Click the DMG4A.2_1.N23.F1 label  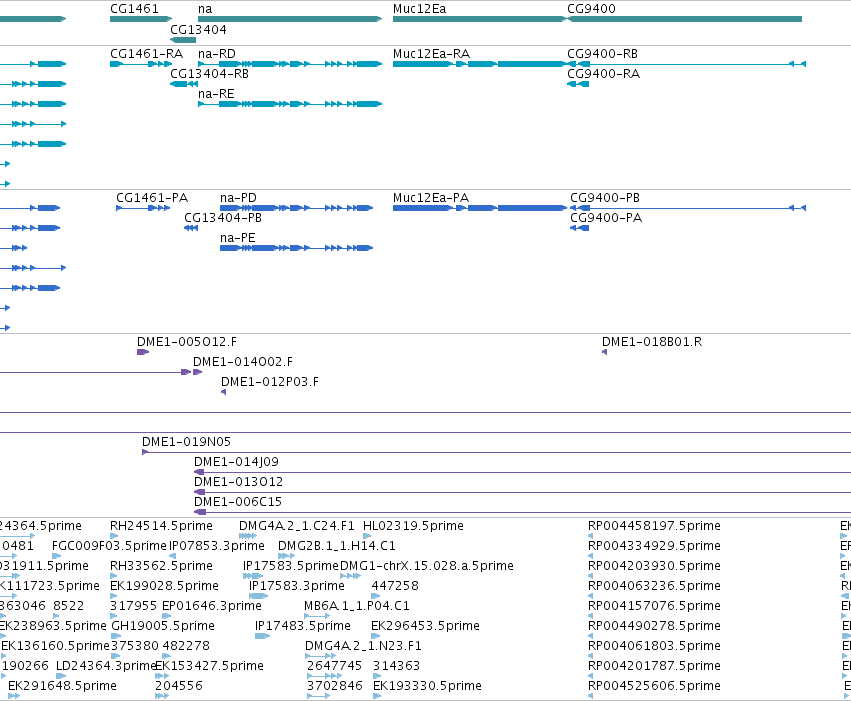point(363,646)
